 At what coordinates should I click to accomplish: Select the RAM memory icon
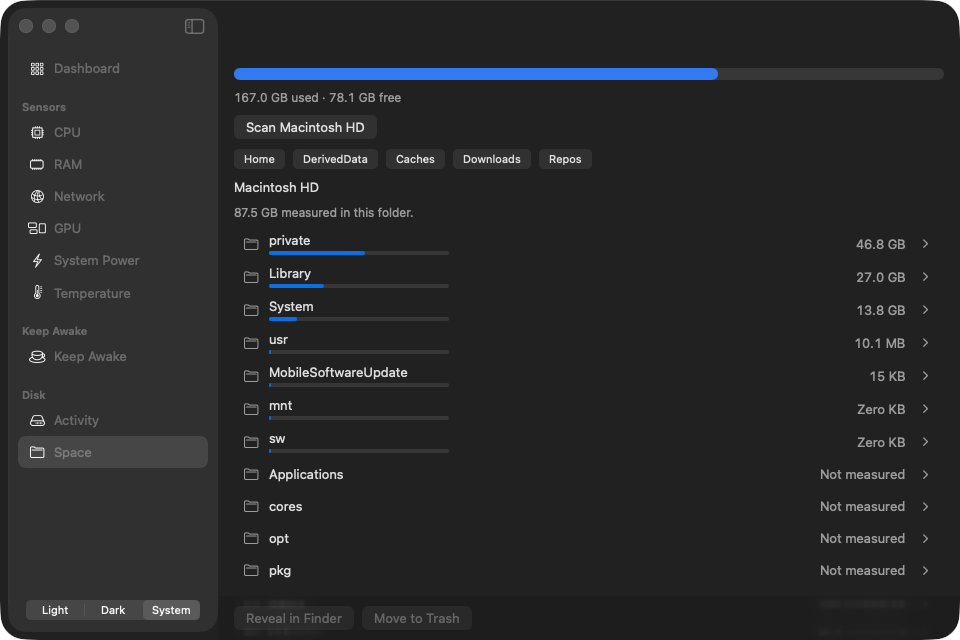tap(37, 164)
